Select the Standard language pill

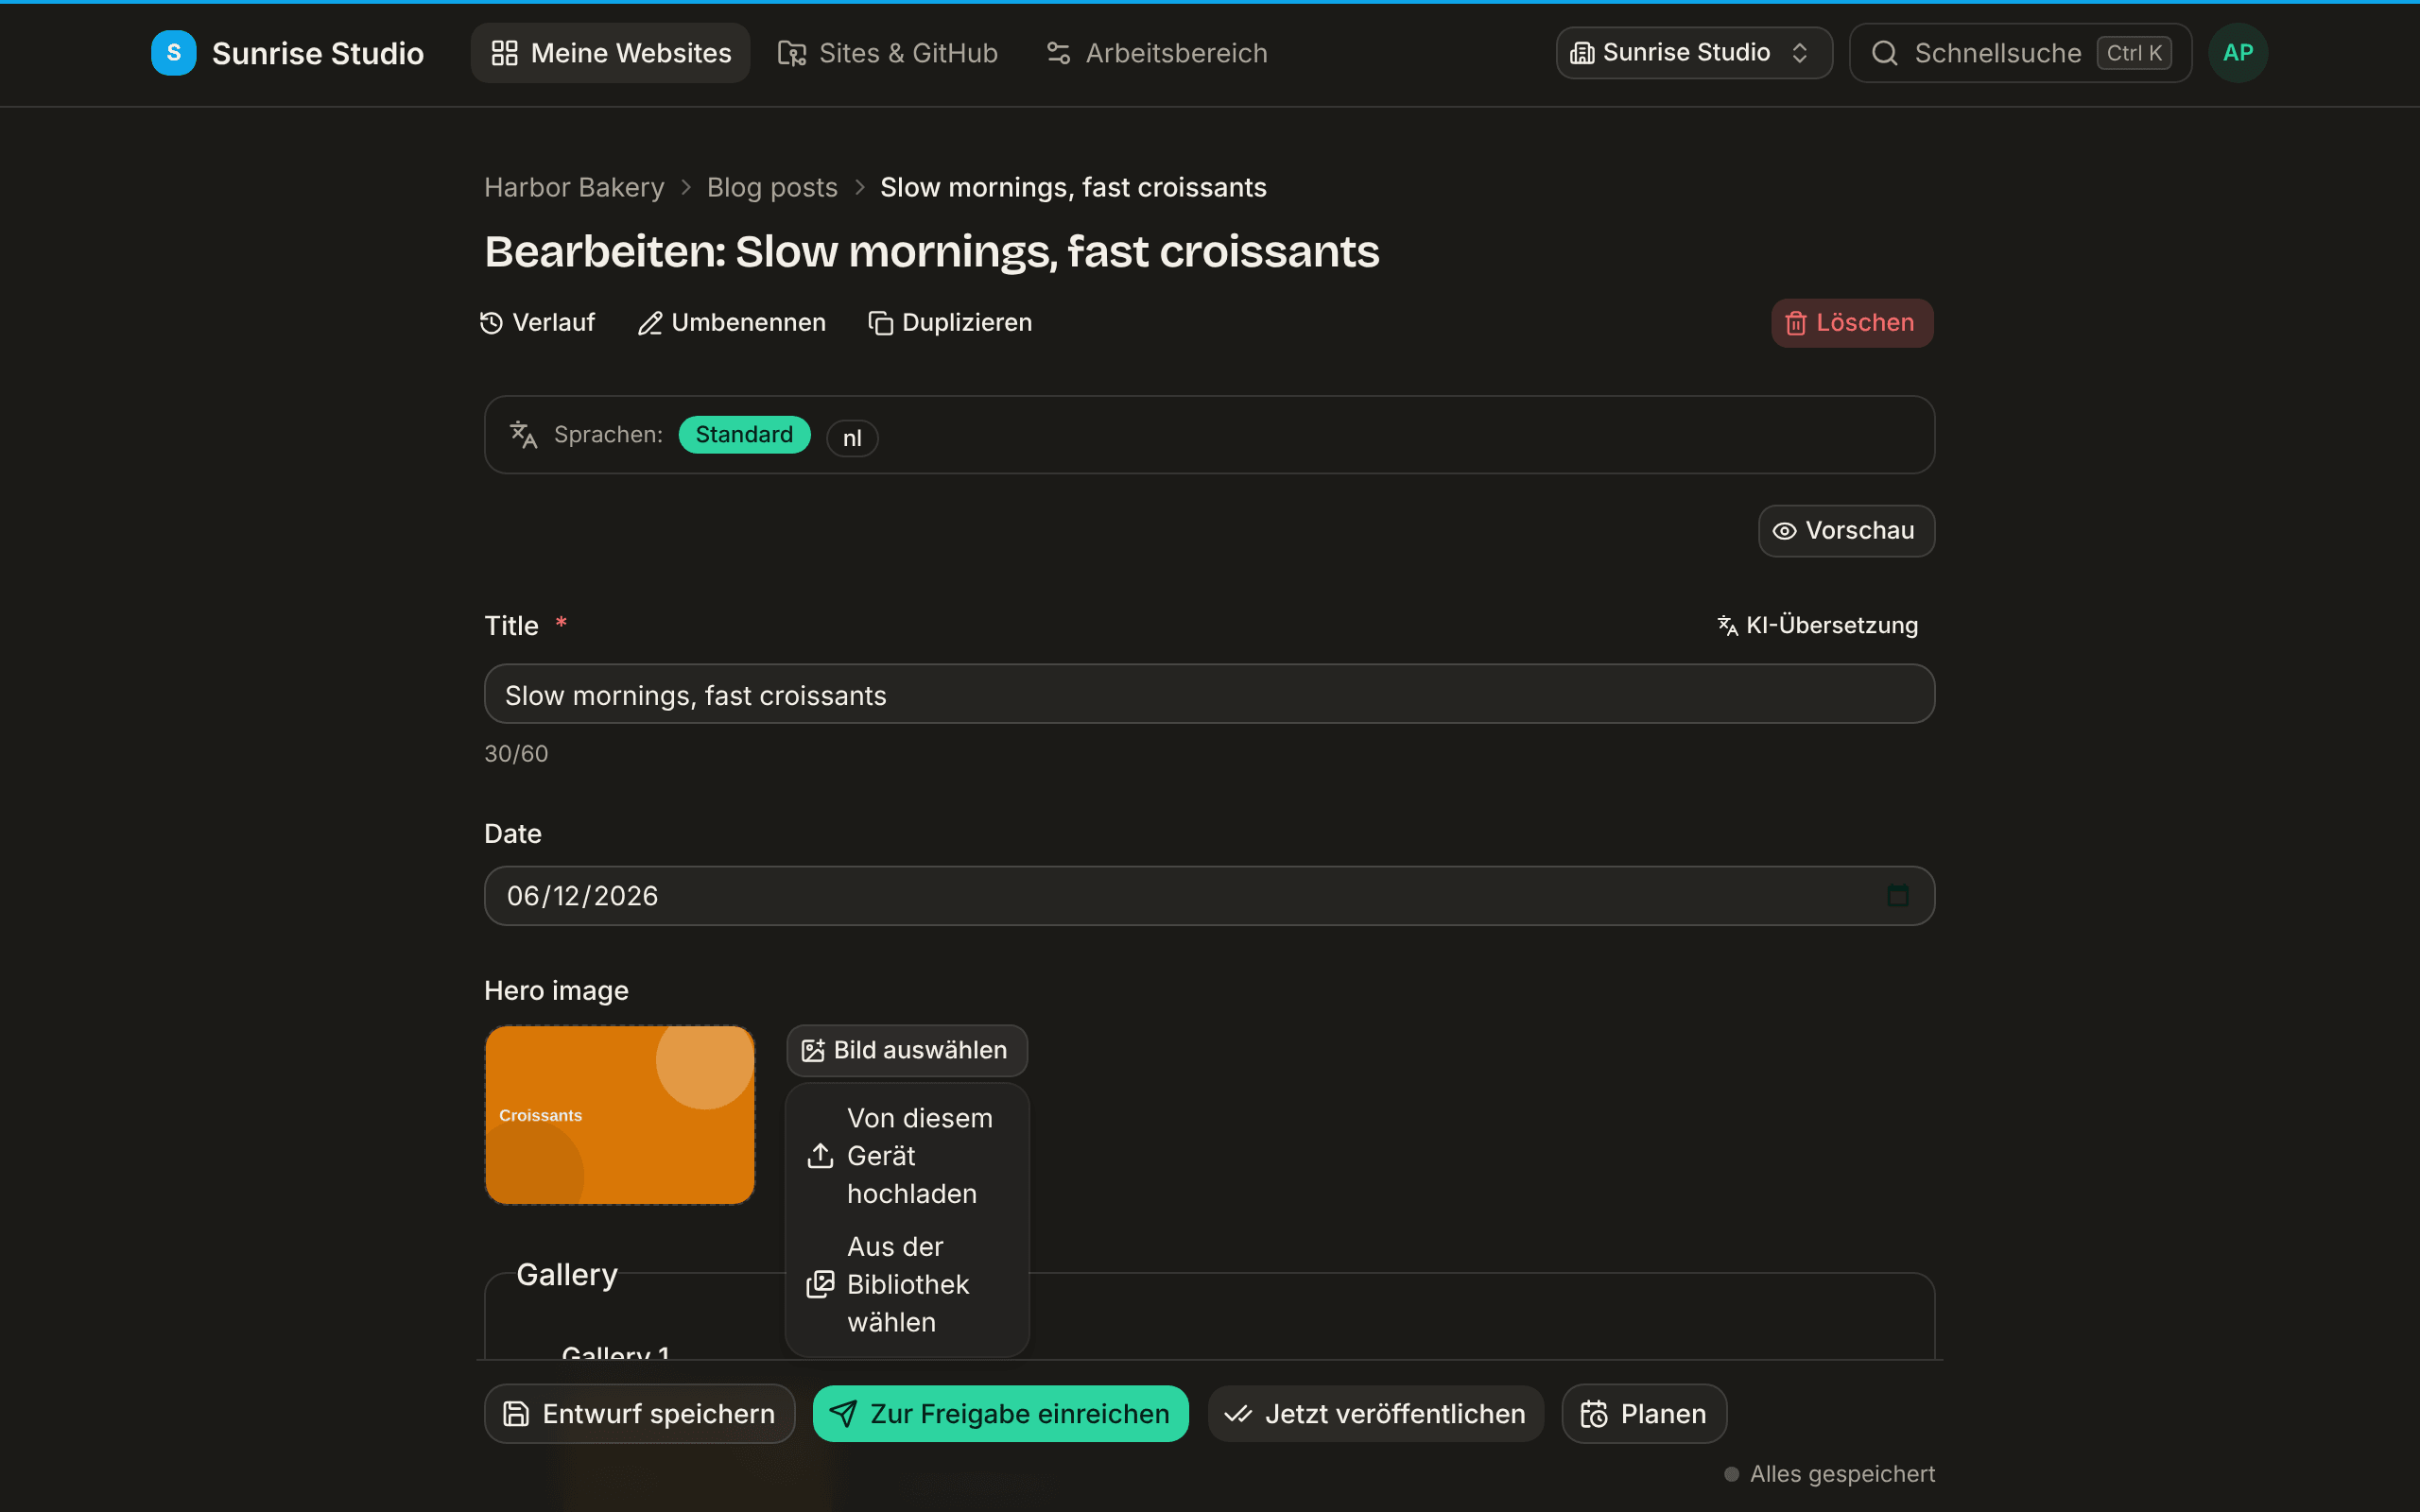point(744,435)
